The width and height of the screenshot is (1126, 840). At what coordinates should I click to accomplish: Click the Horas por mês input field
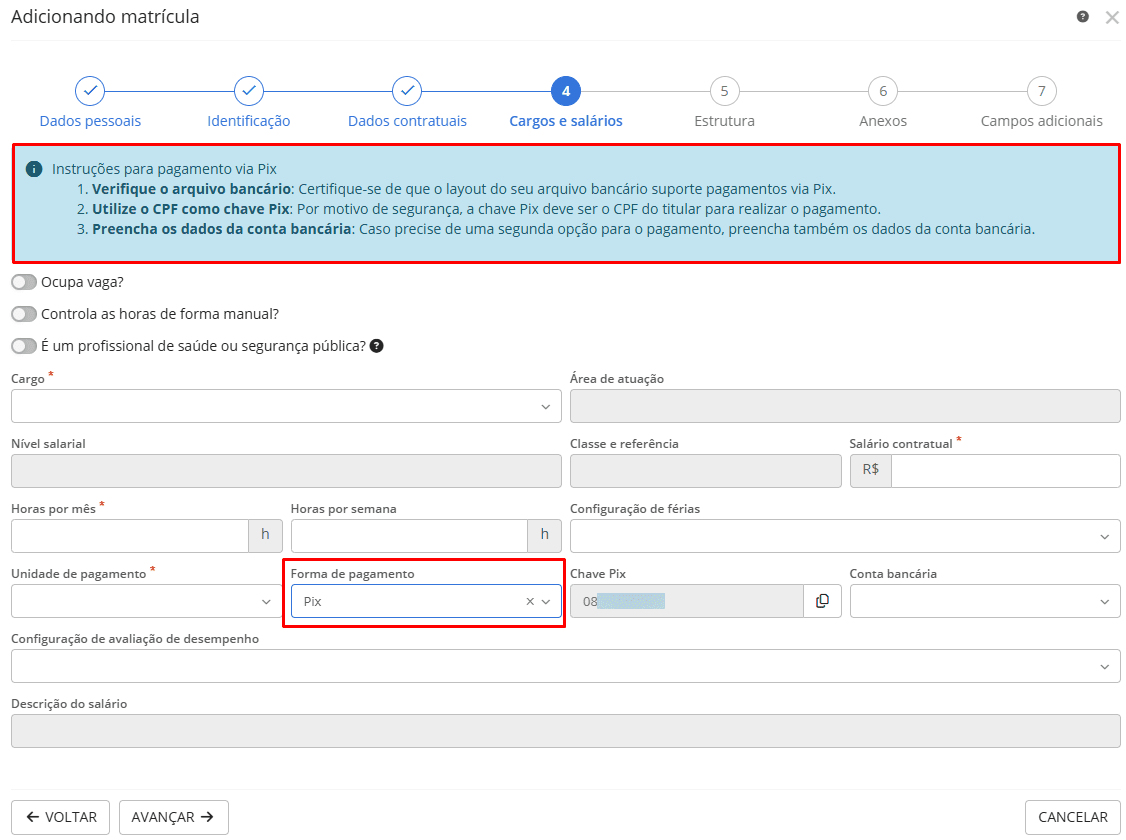point(130,536)
